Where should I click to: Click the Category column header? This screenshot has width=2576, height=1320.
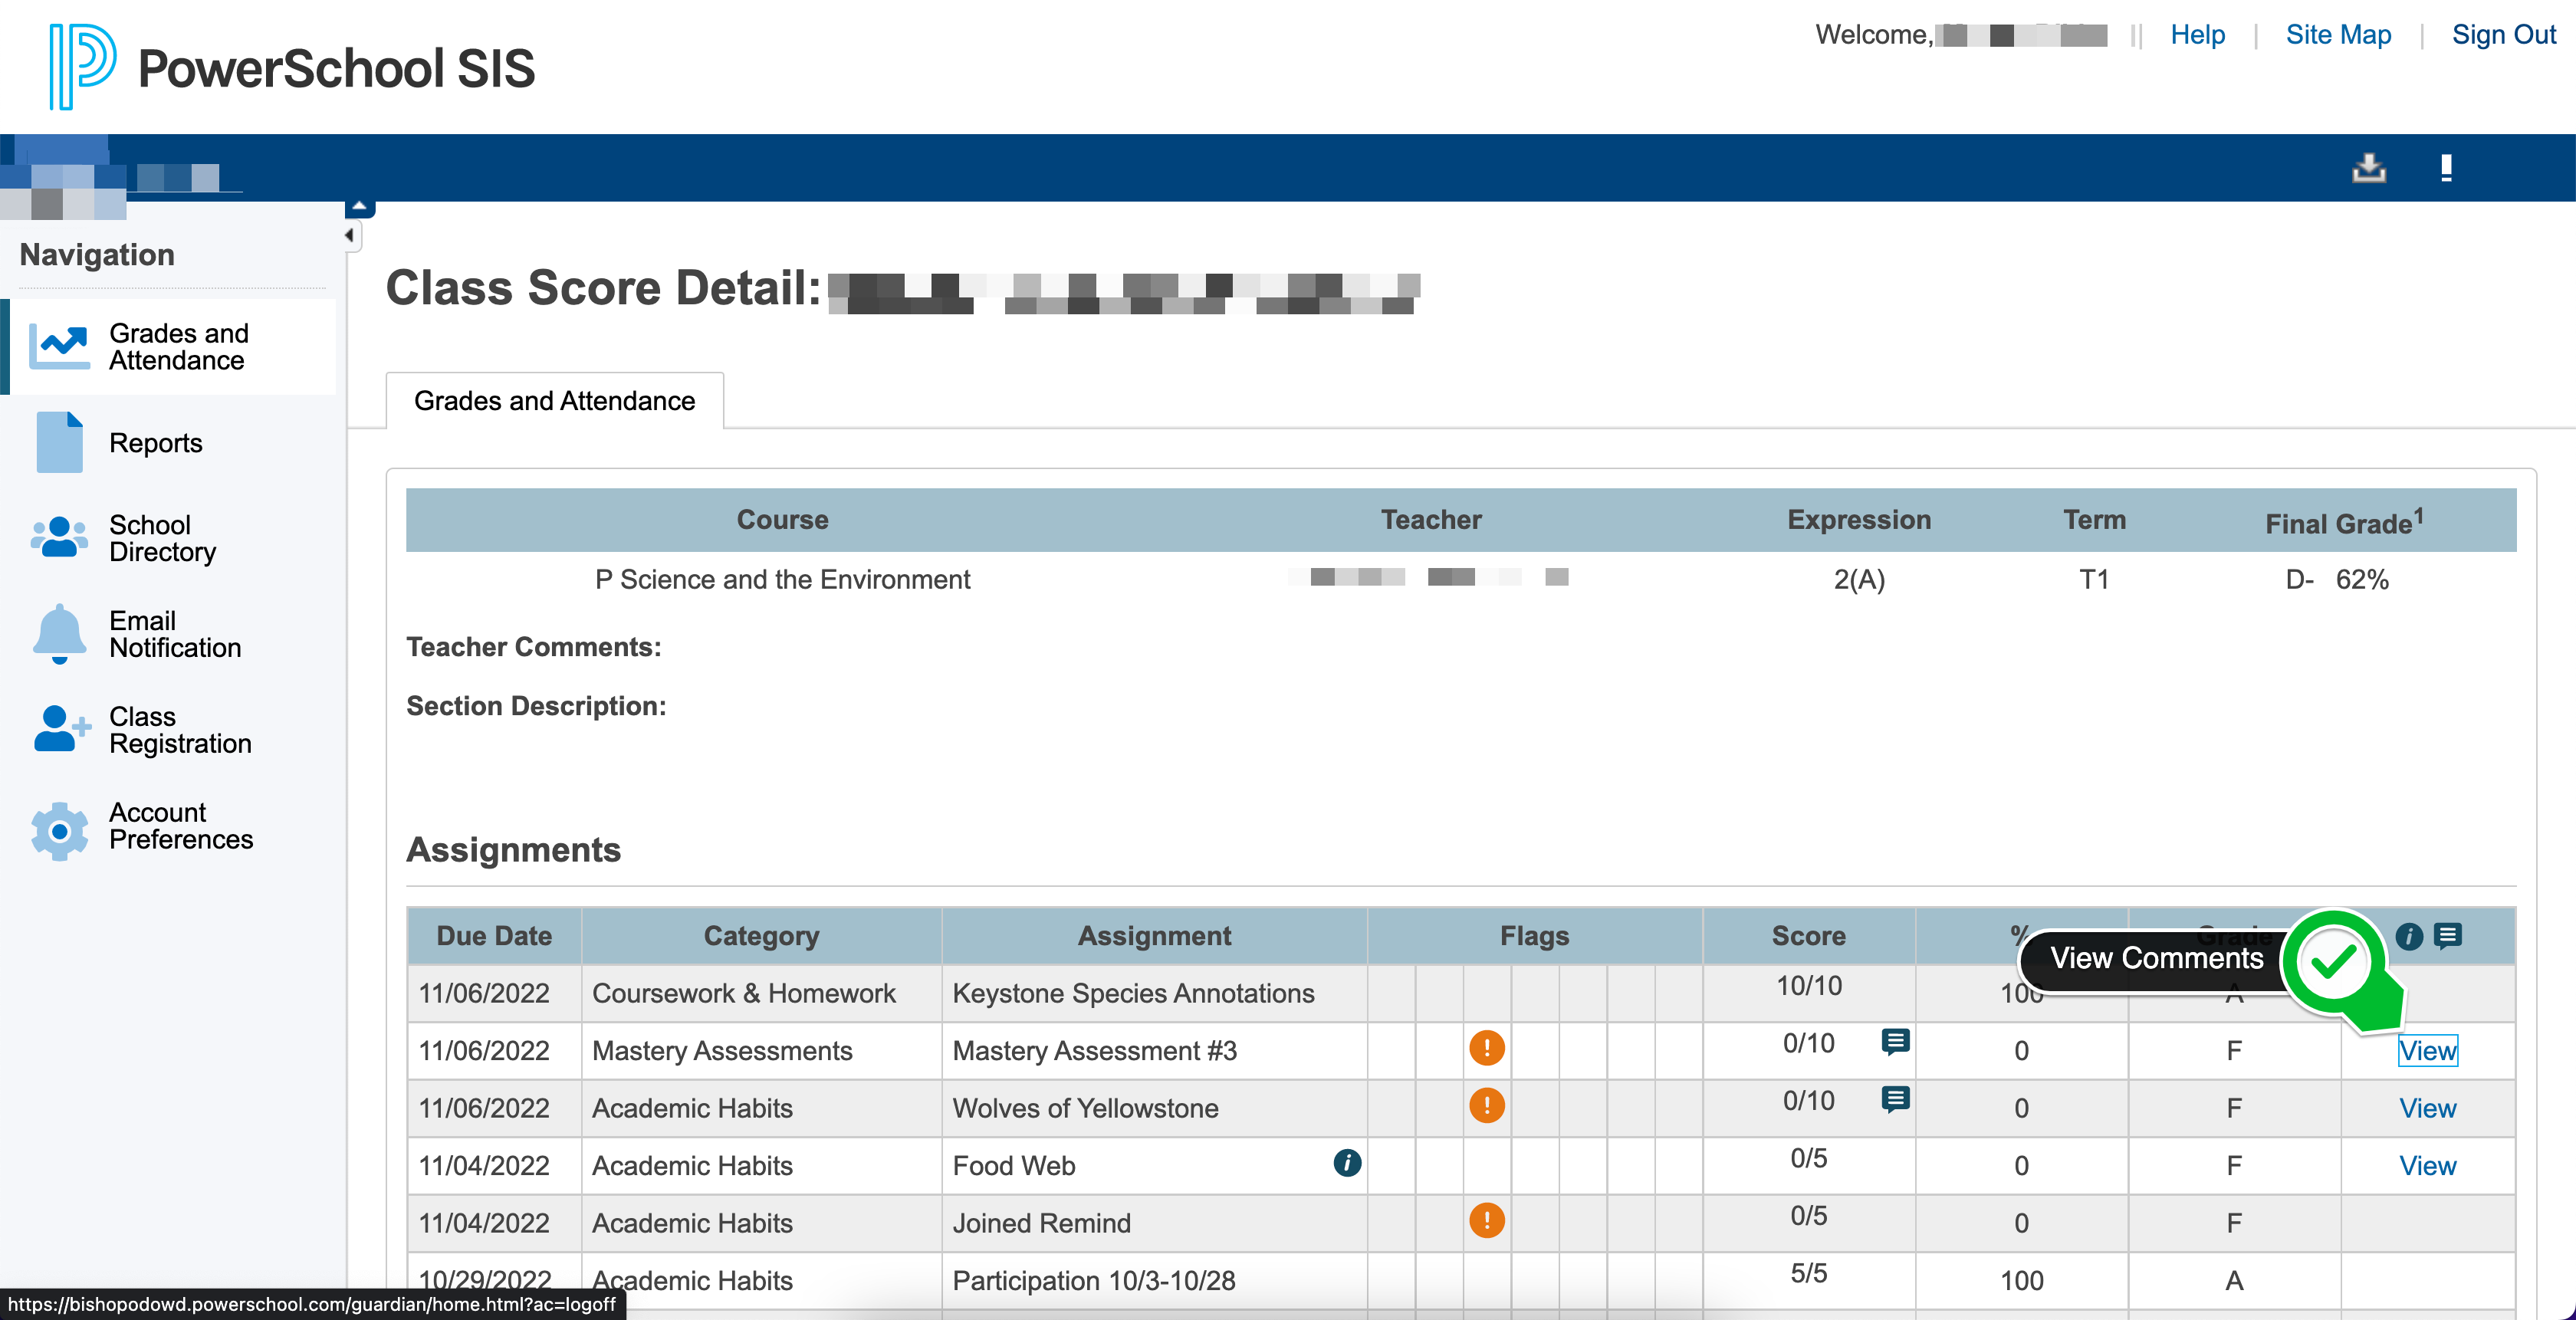click(761, 936)
